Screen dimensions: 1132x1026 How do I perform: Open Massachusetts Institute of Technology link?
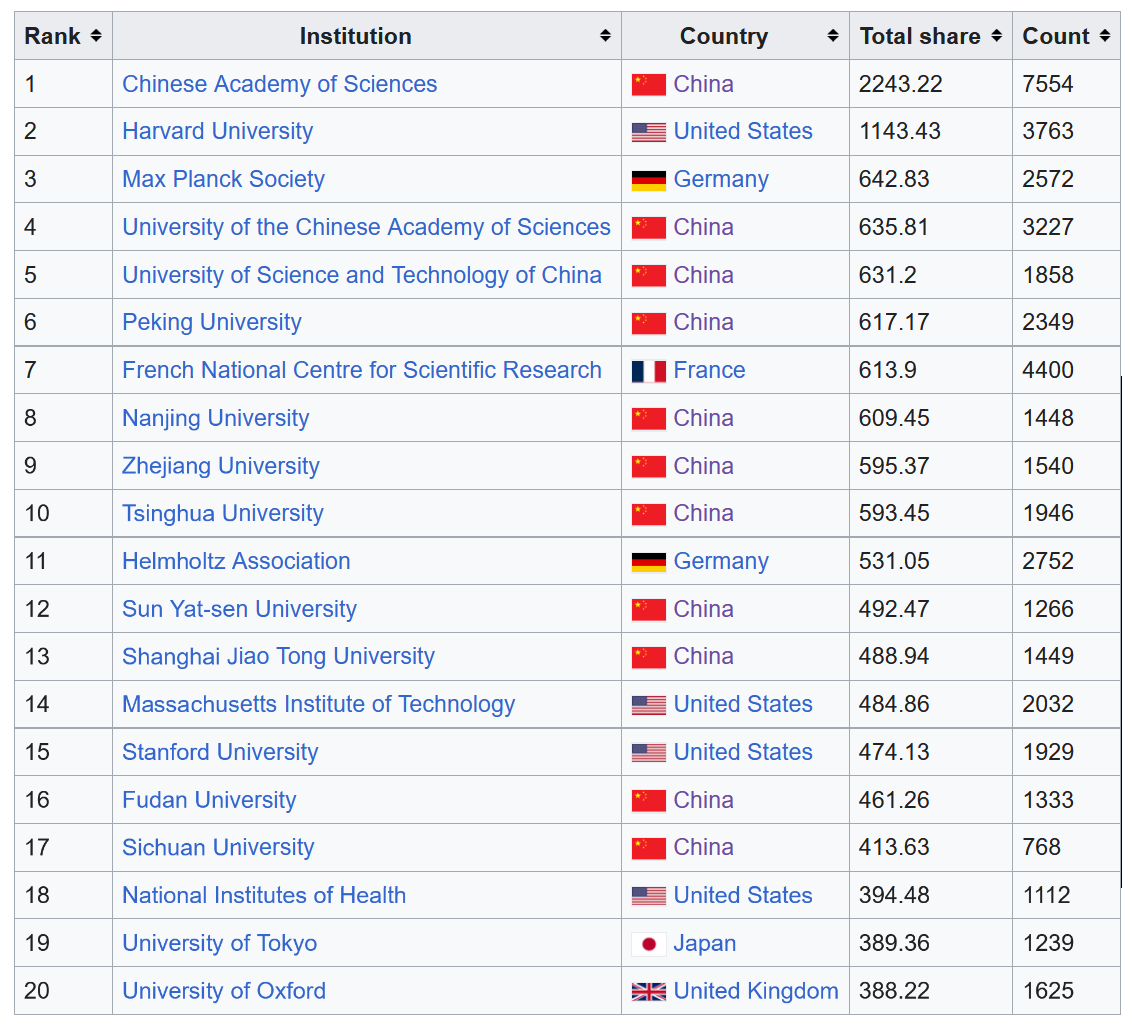(x=318, y=704)
